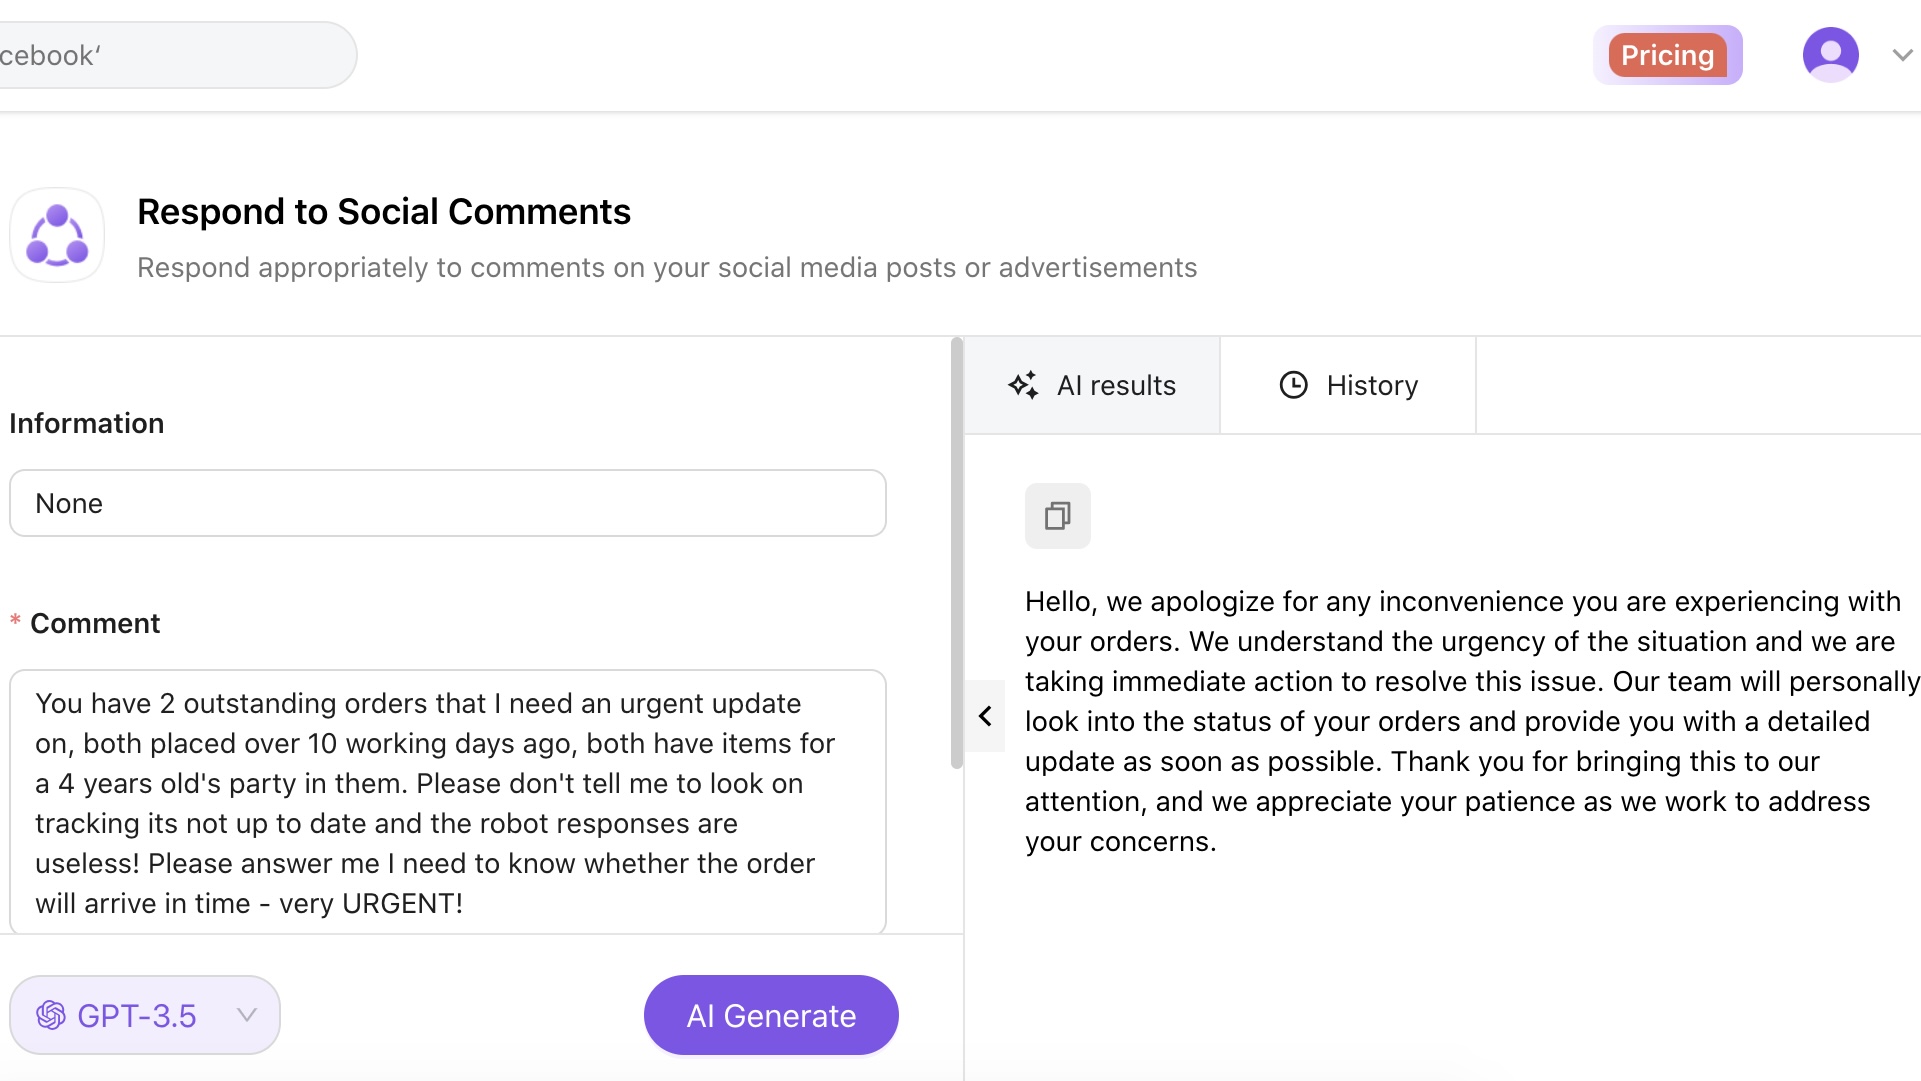Click the GPT logo in the model selector

point(50,1014)
